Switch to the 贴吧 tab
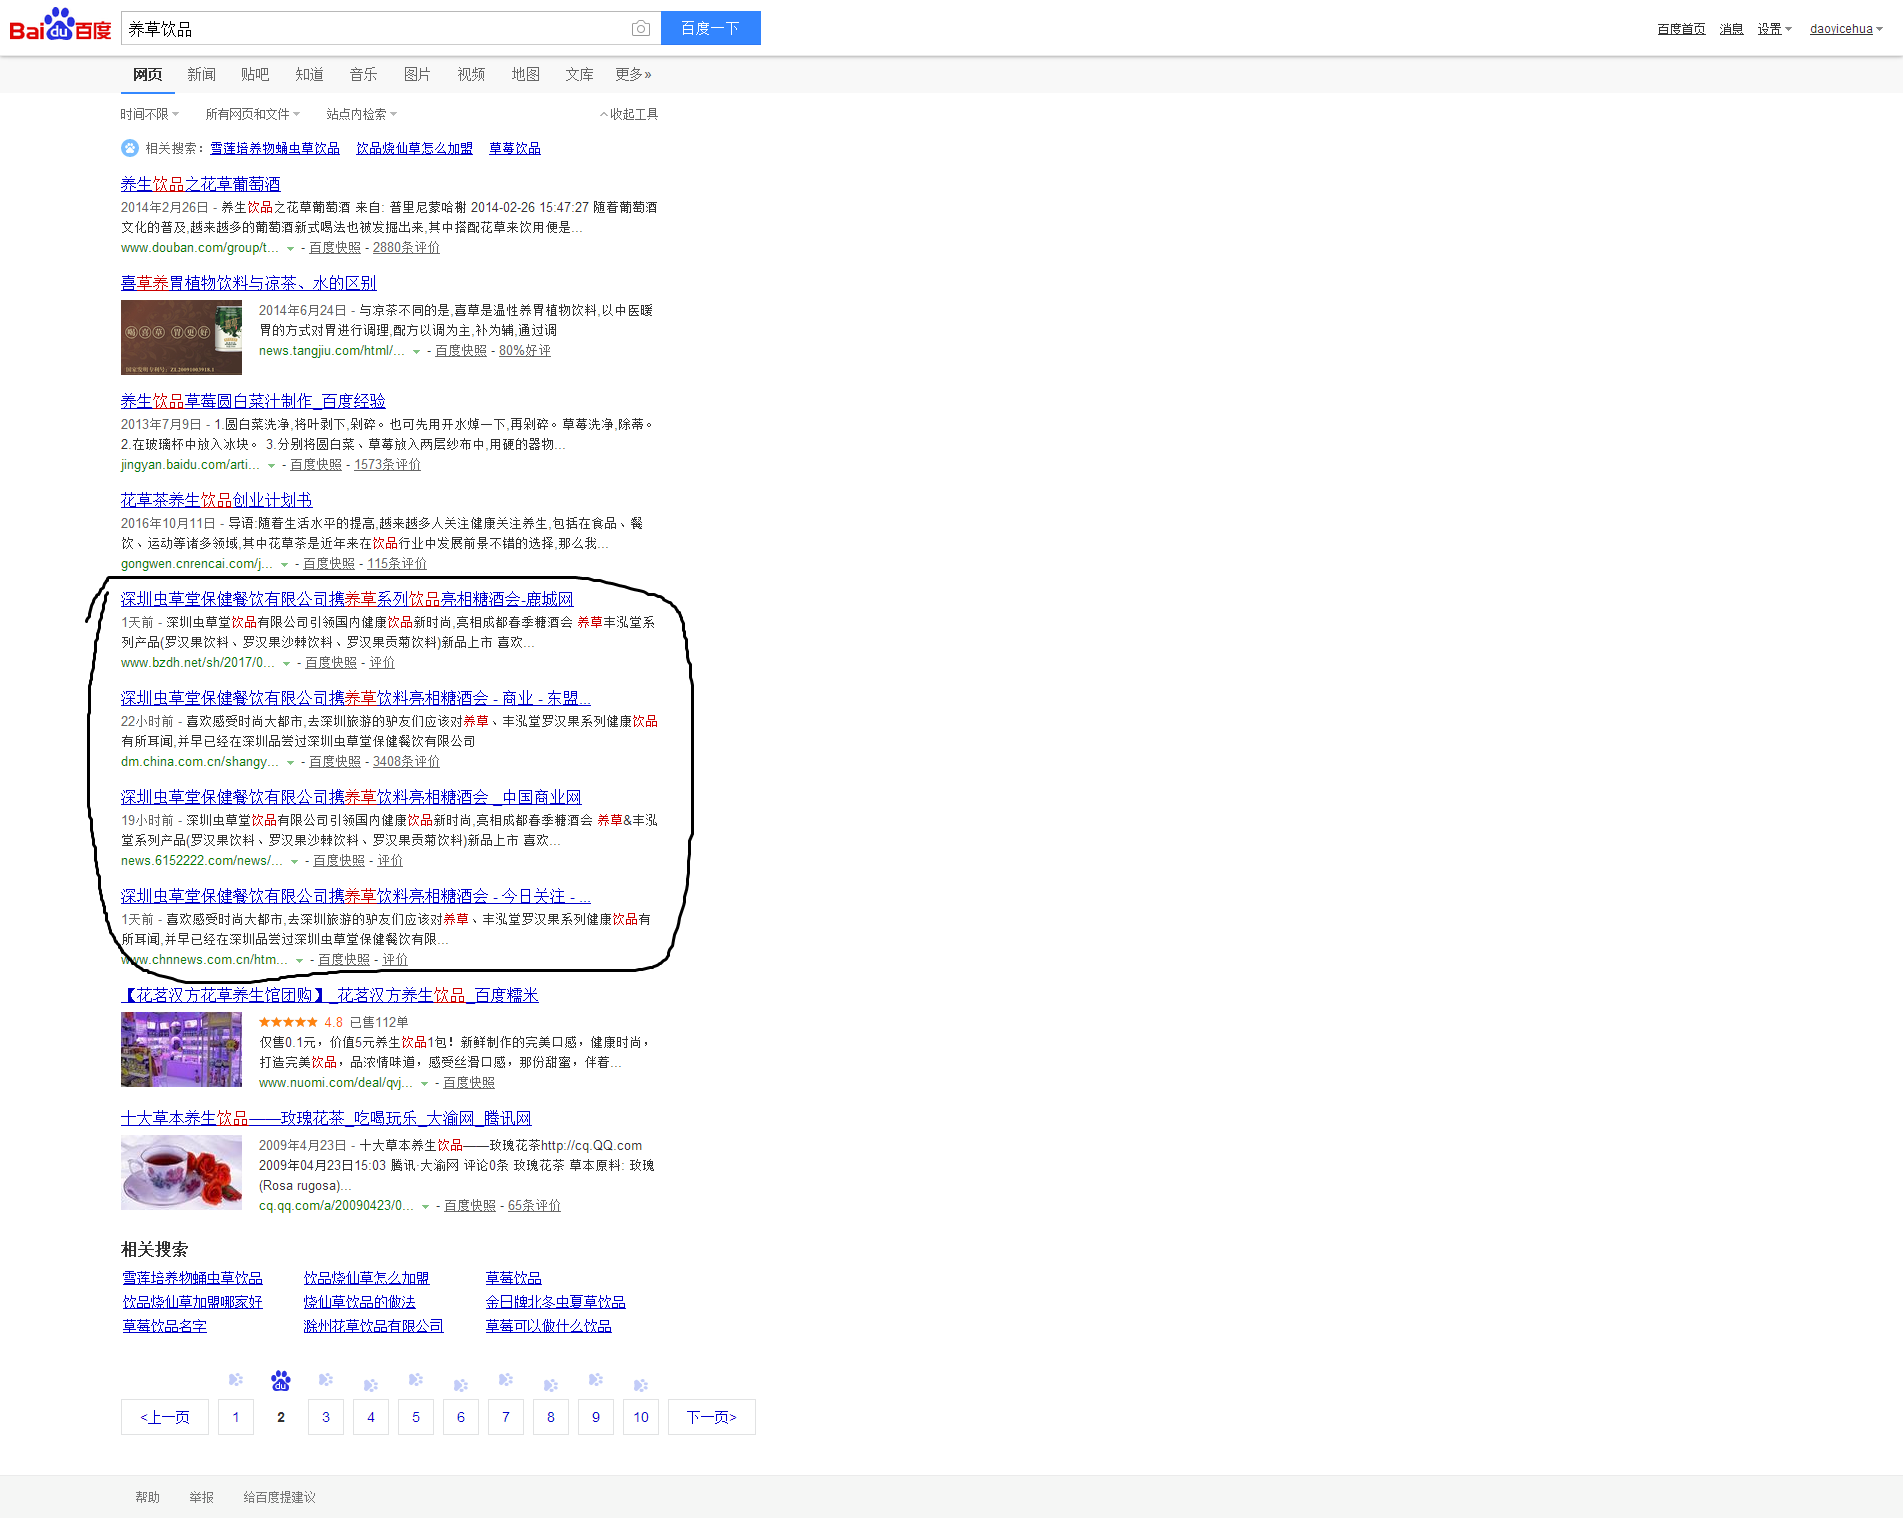 click(255, 74)
